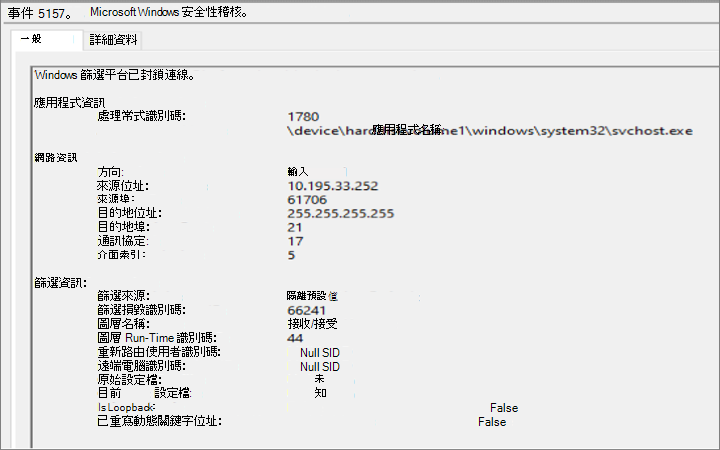This screenshot has height=450, width=720.
Task: Click the 篩選損毀識別碼 label
Action: (x=141, y=310)
